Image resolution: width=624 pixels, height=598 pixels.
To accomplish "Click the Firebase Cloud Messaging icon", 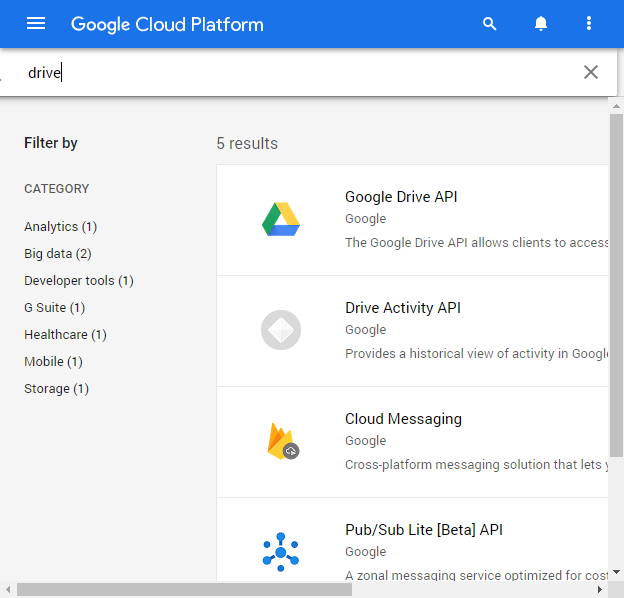I will click(283, 441).
